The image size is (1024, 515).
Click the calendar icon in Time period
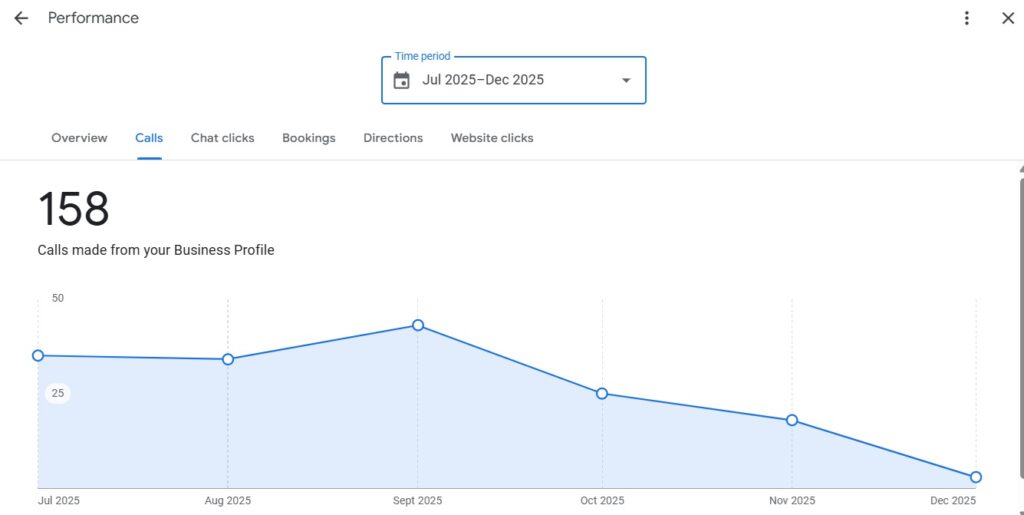[x=402, y=80]
